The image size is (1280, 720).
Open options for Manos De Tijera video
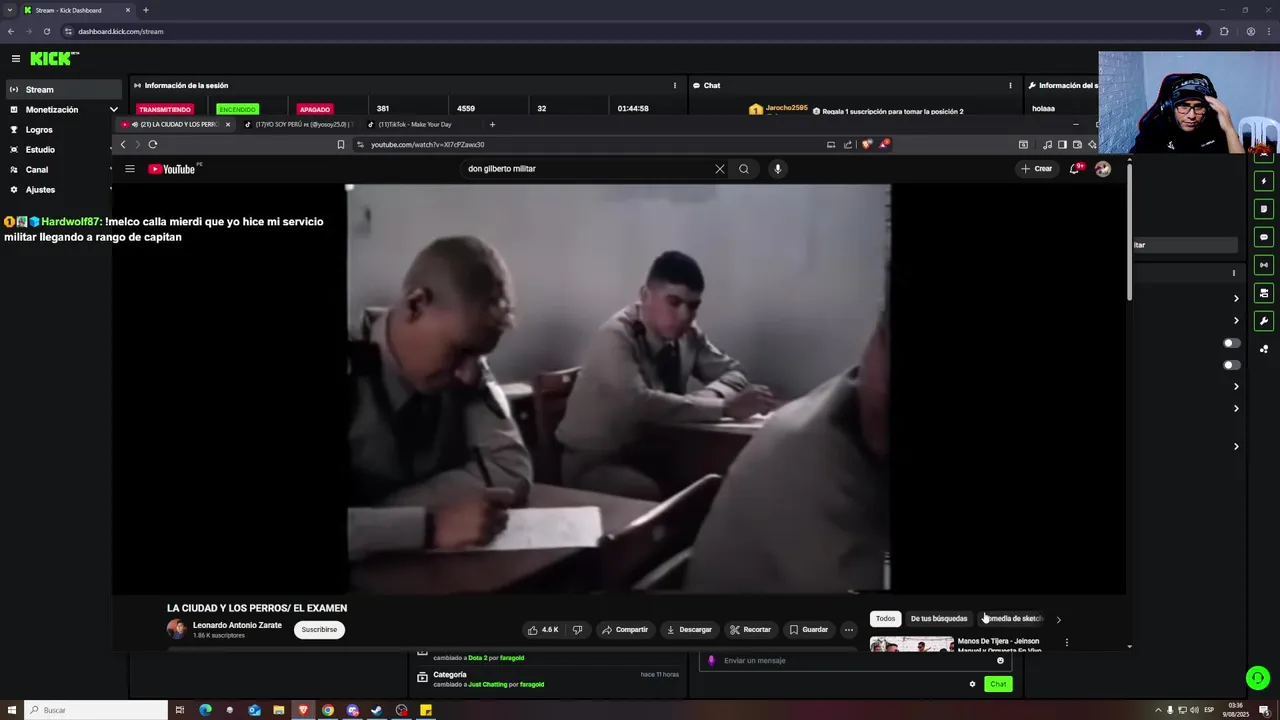pyautogui.click(x=1066, y=642)
